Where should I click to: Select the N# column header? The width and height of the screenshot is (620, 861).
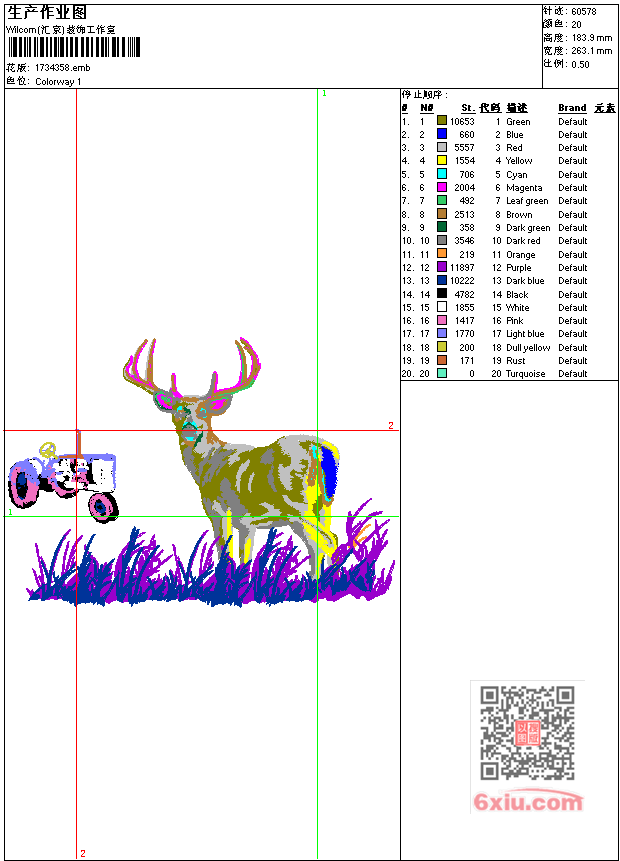(427, 108)
